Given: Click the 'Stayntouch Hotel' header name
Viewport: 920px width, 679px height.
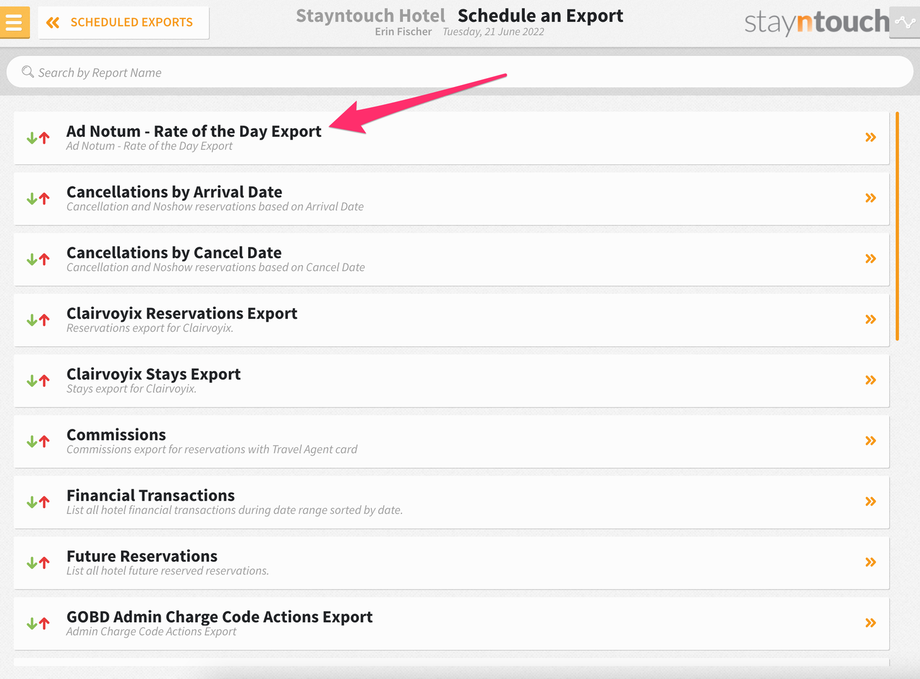Looking at the screenshot, I should pos(370,16).
